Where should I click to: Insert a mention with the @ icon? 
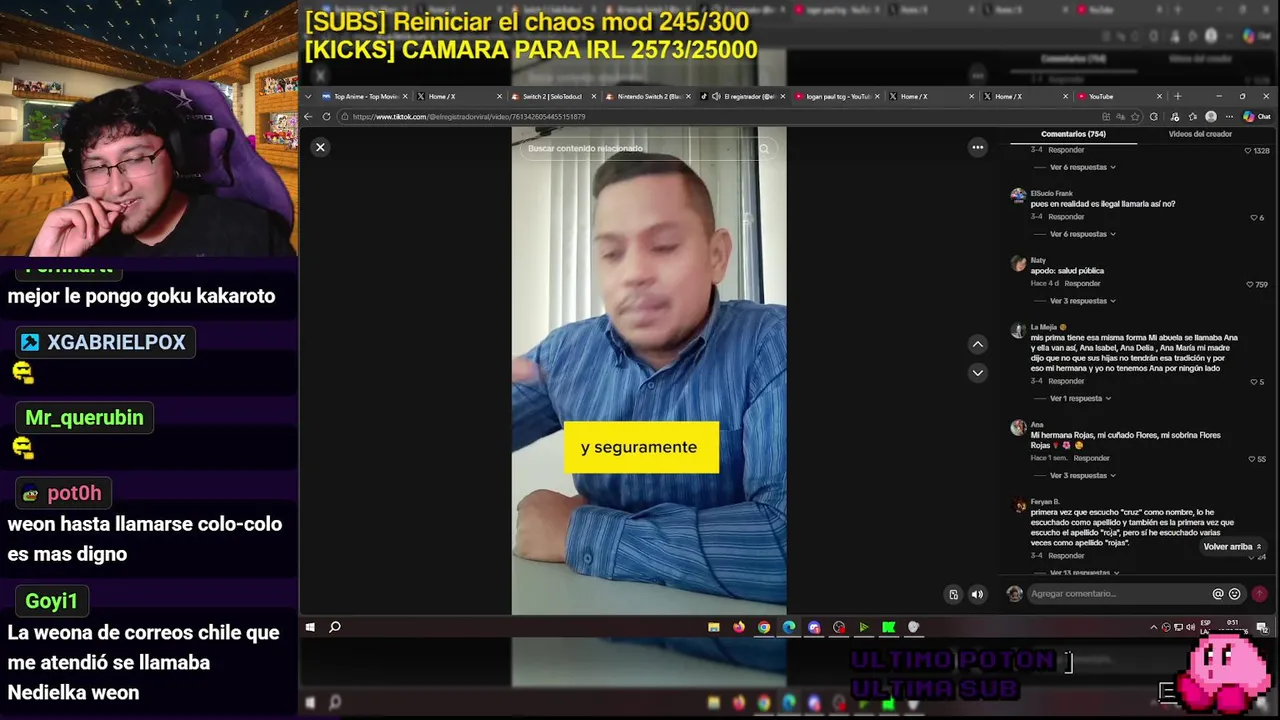click(x=1218, y=594)
